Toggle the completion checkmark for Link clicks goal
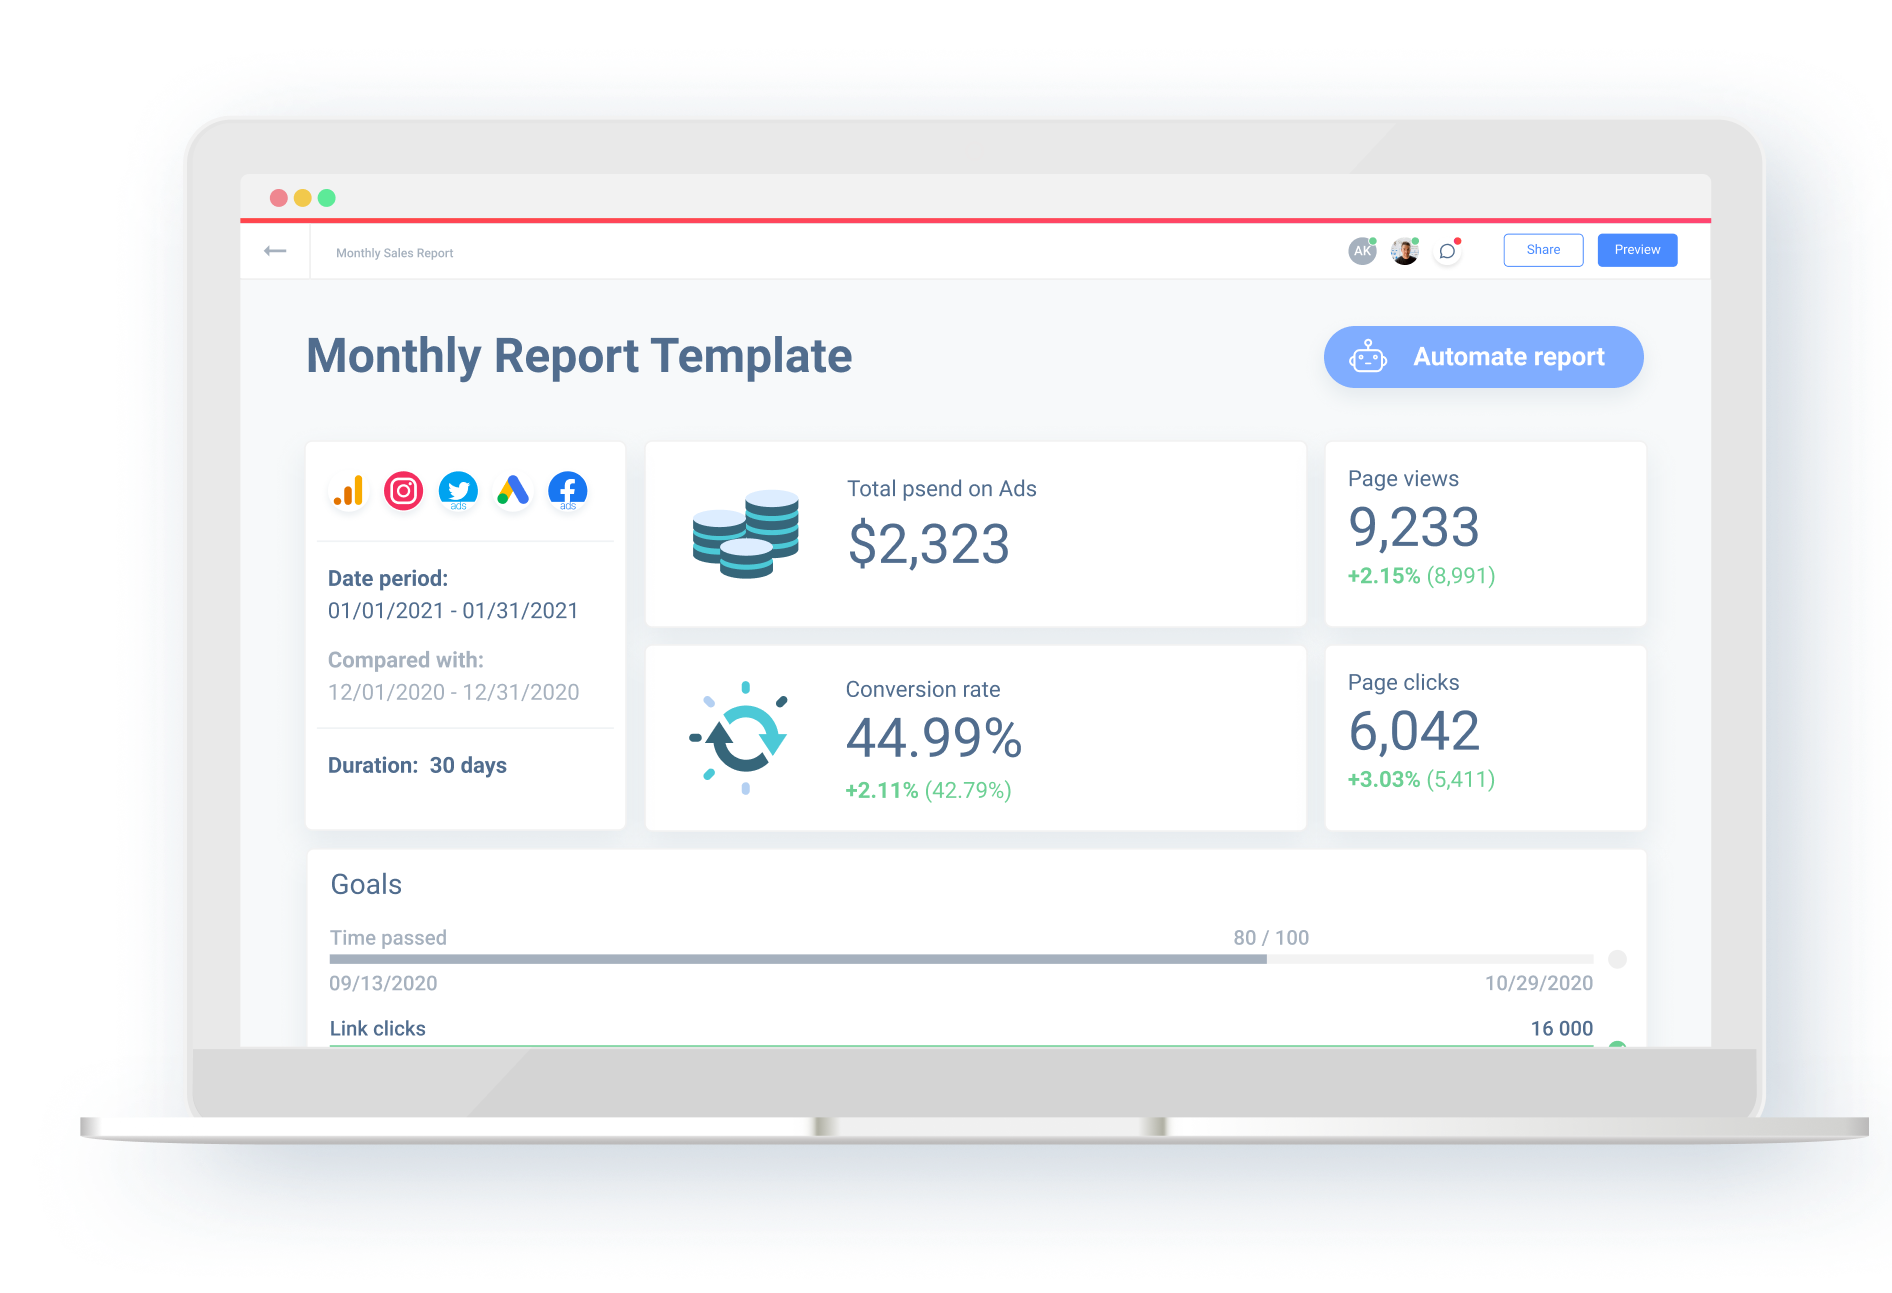 pyautogui.click(x=1617, y=1045)
